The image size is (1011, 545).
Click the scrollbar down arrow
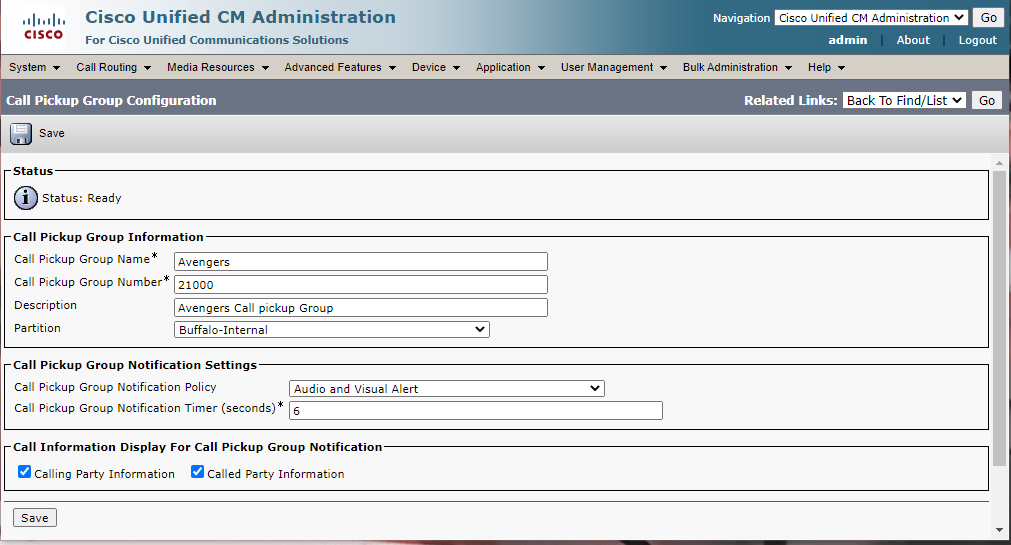click(999, 530)
